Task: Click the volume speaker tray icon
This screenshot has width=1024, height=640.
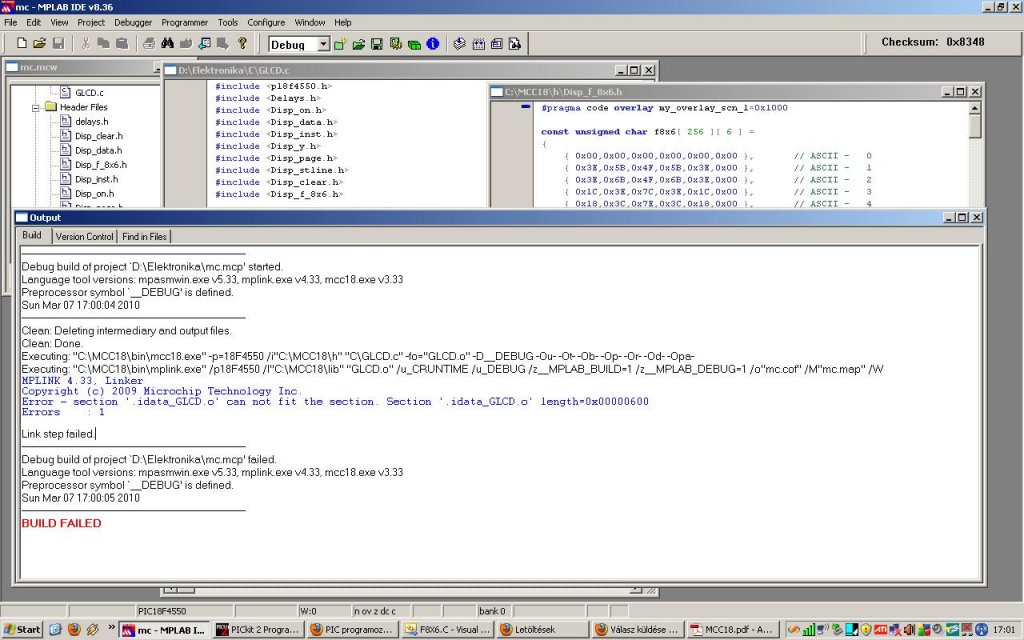Action: click(909, 630)
